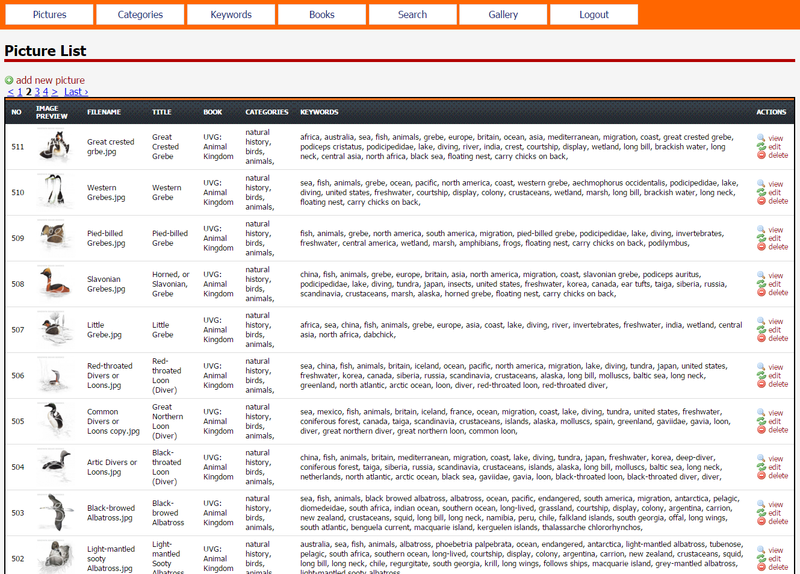800x574 pixels.
Task: Click edit link for Black-throated Loon row
Action: click(x=774, y=467)
